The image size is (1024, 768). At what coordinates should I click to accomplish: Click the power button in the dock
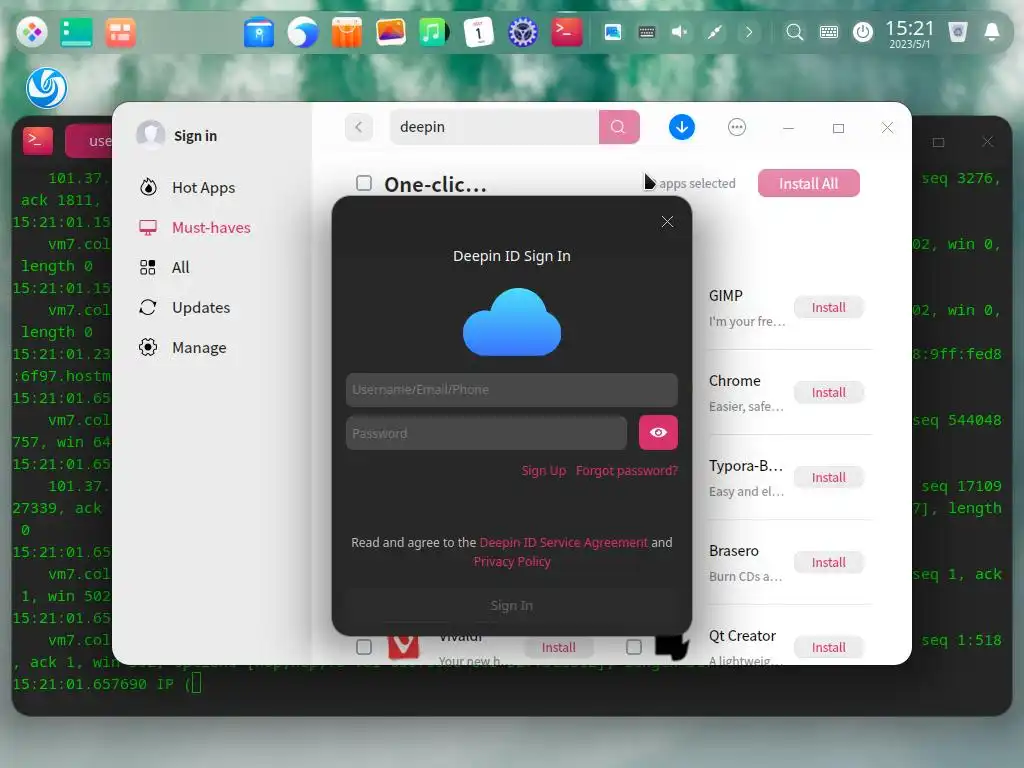863,32
